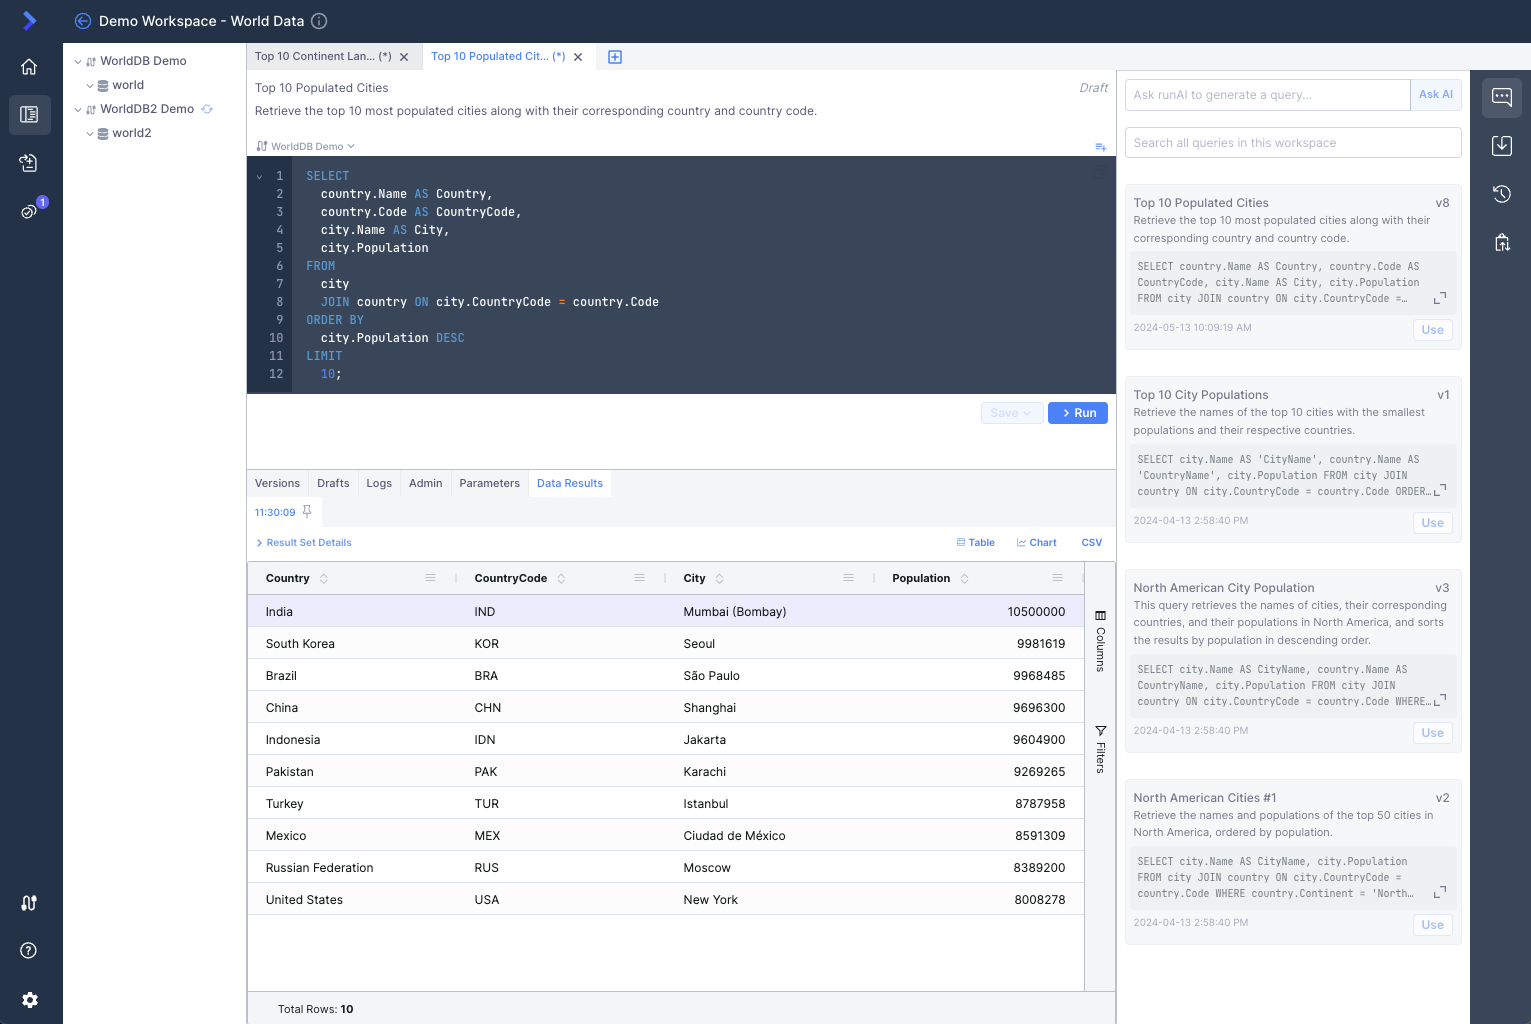Click the Ask runAI query input field
This screenshot has height=1024, width=1531.
(x=1267, y=95)
